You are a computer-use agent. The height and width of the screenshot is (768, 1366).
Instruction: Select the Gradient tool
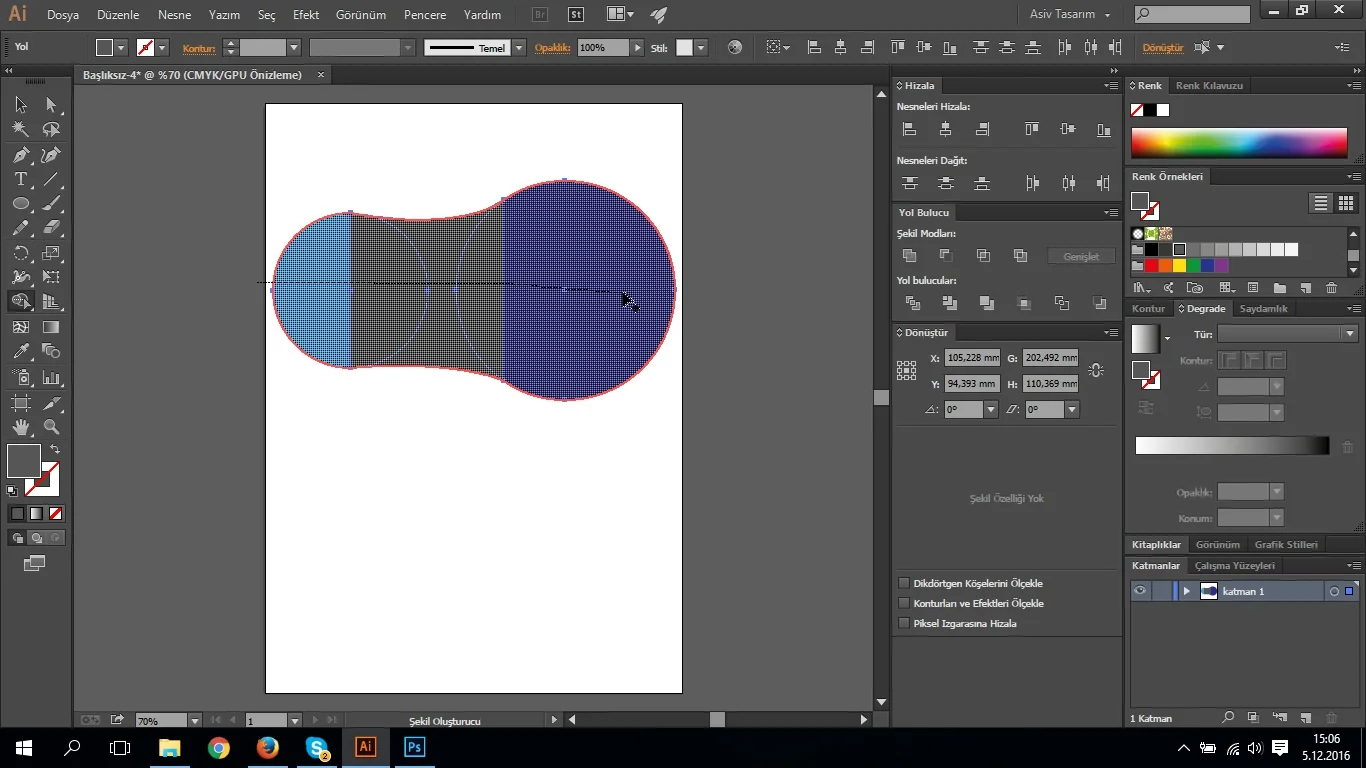pyautogui.click(x=51, y=327)
